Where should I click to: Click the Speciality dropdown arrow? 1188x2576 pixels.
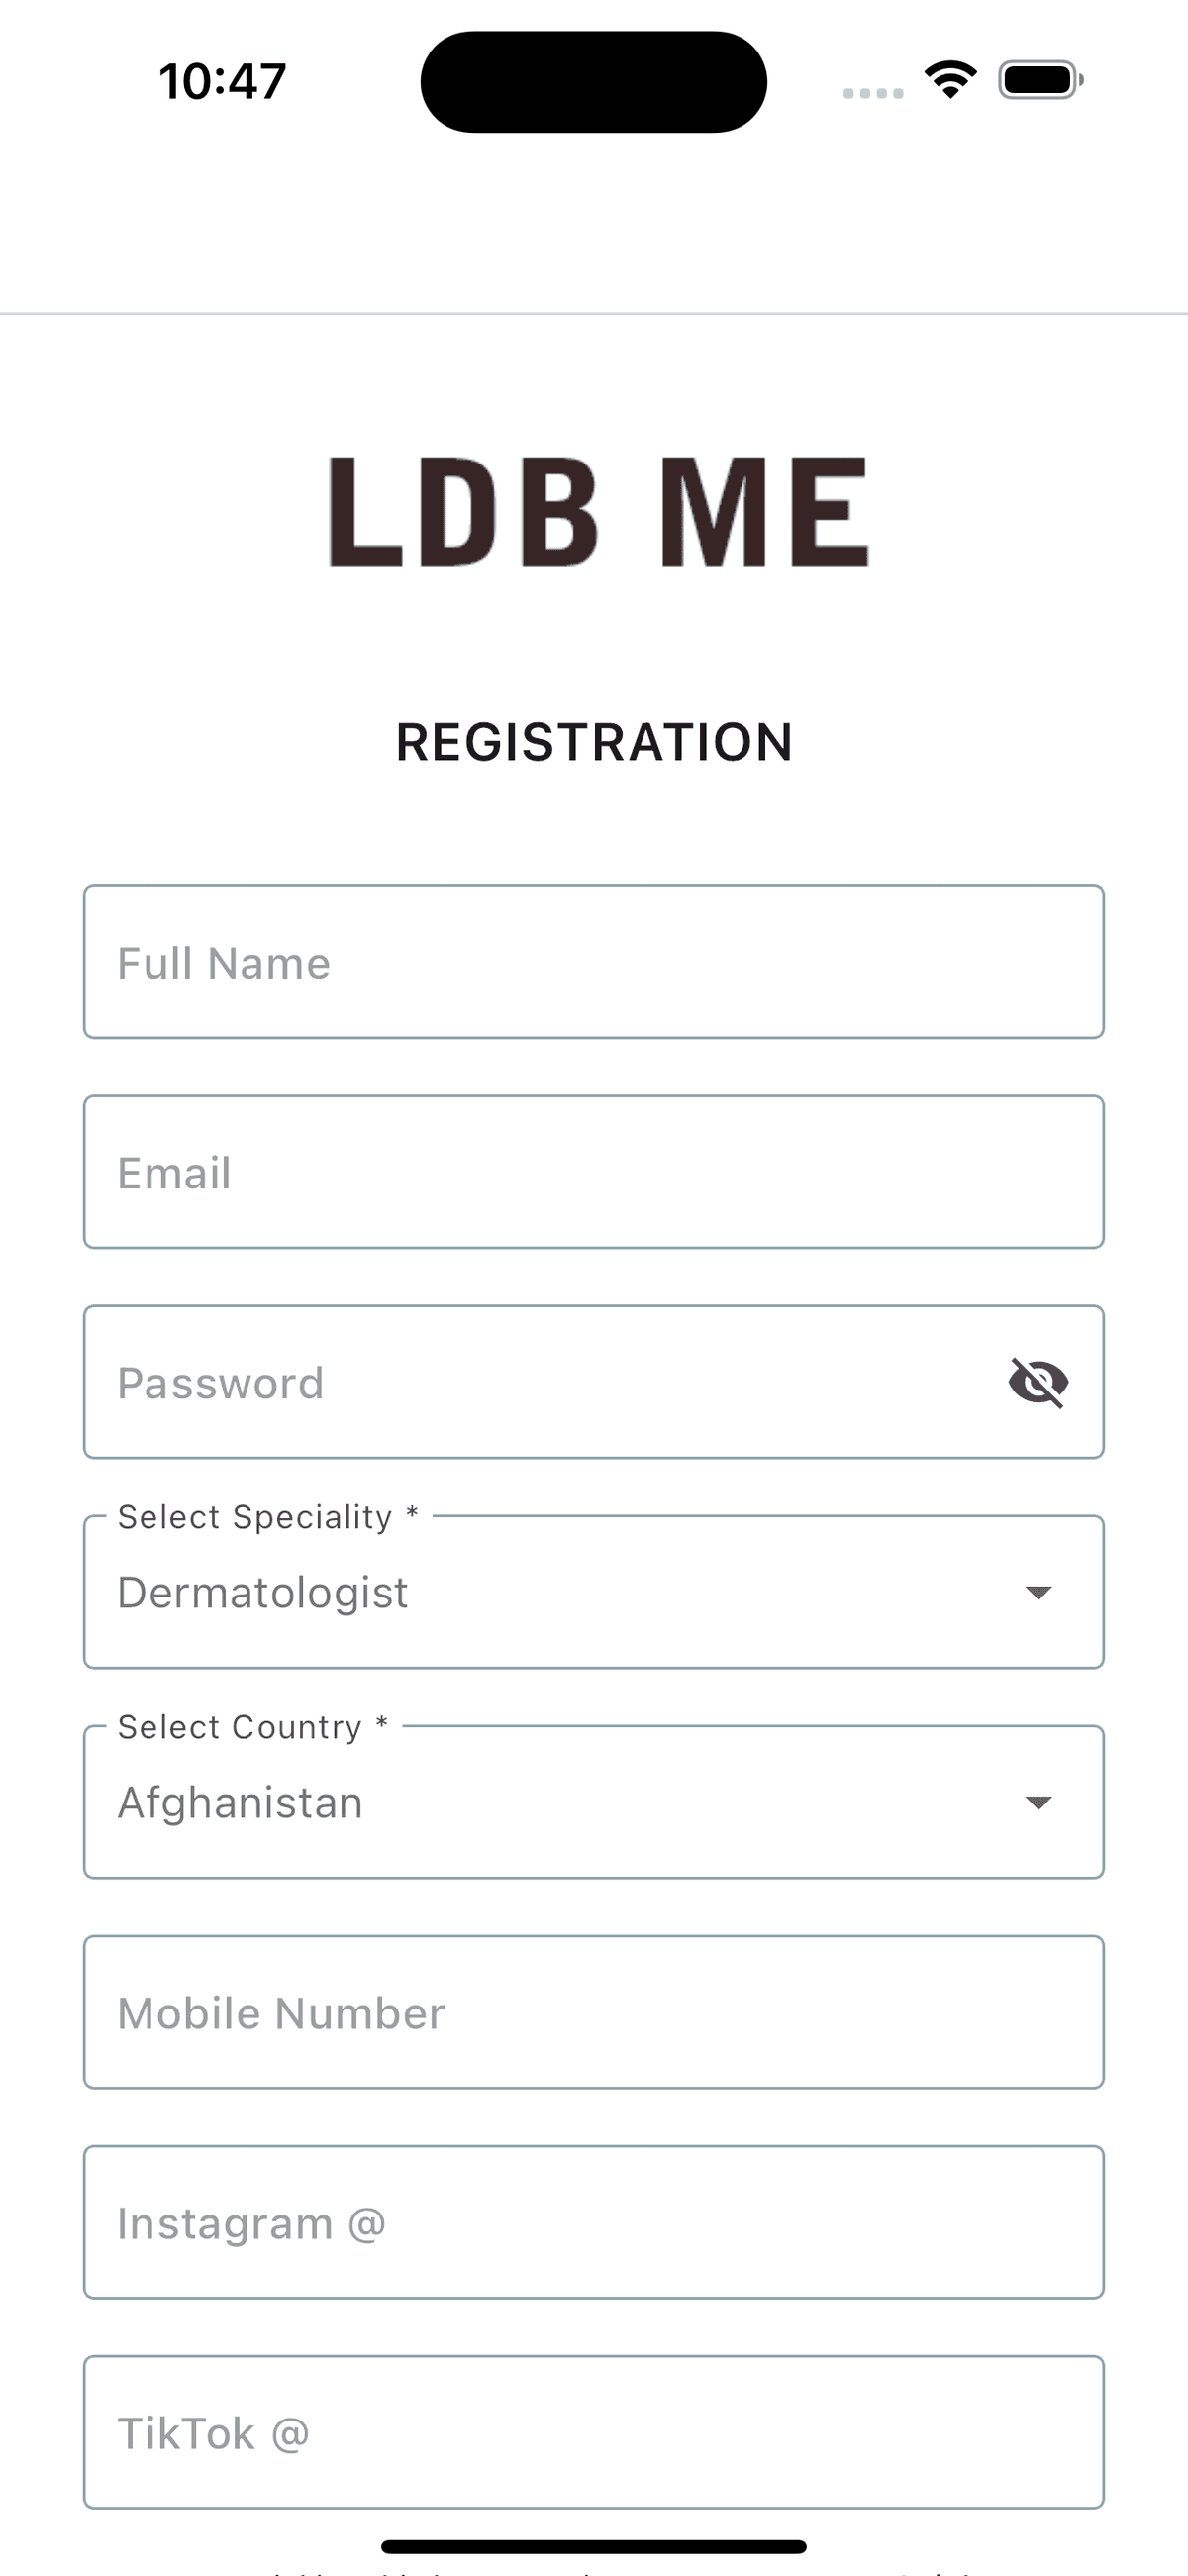1039,1592
